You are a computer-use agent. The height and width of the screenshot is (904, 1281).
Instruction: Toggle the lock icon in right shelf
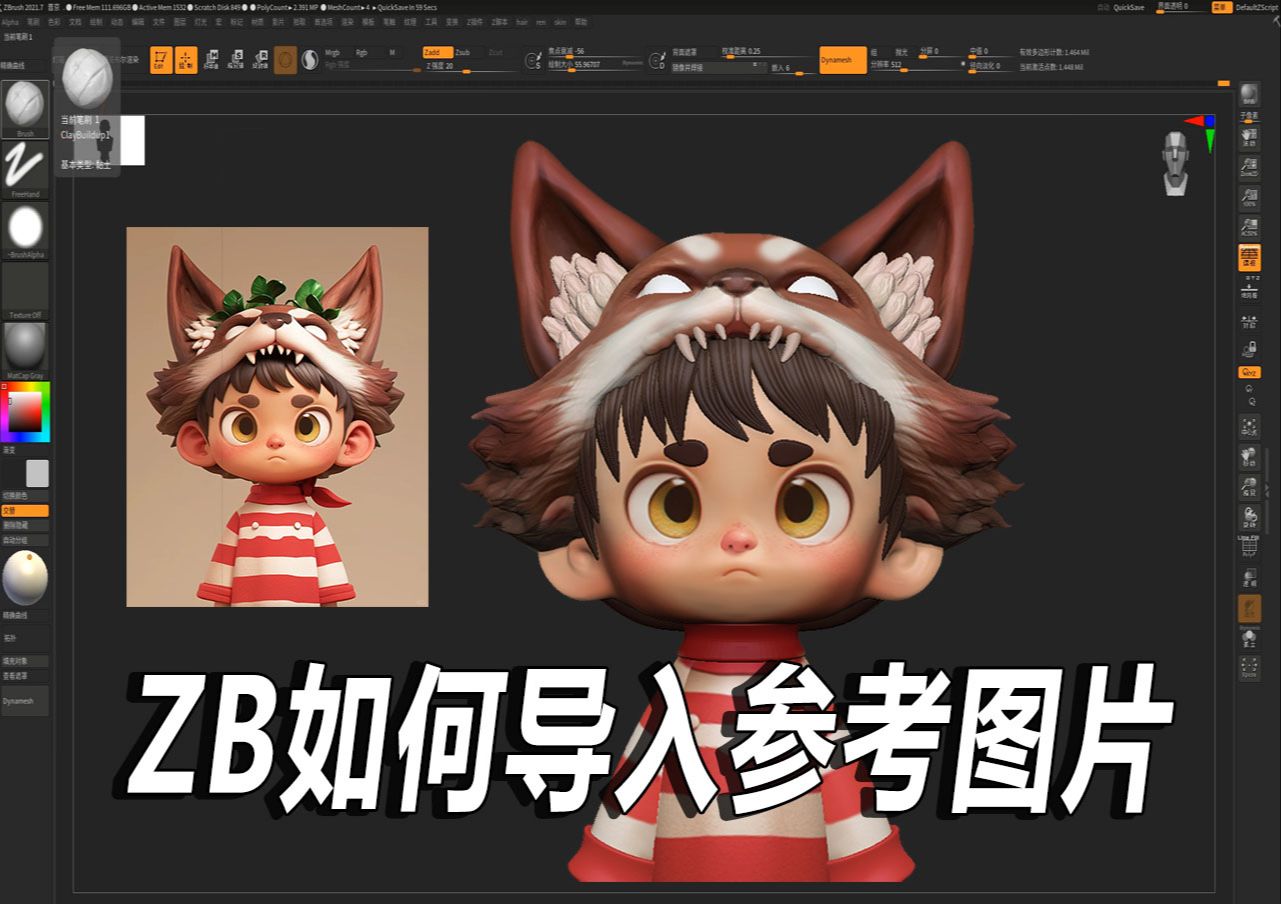point(1249,348)
